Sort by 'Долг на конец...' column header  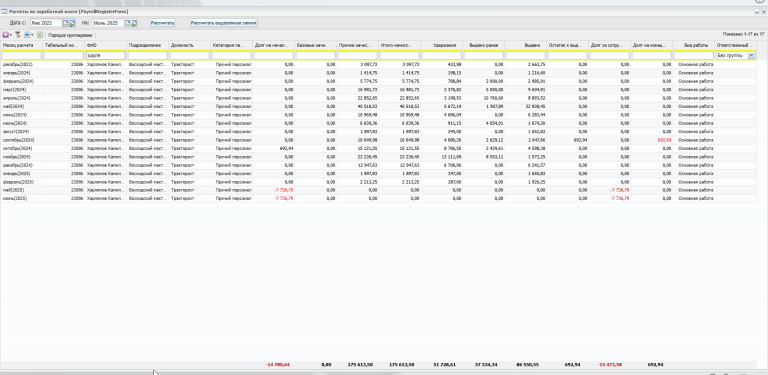651,45
